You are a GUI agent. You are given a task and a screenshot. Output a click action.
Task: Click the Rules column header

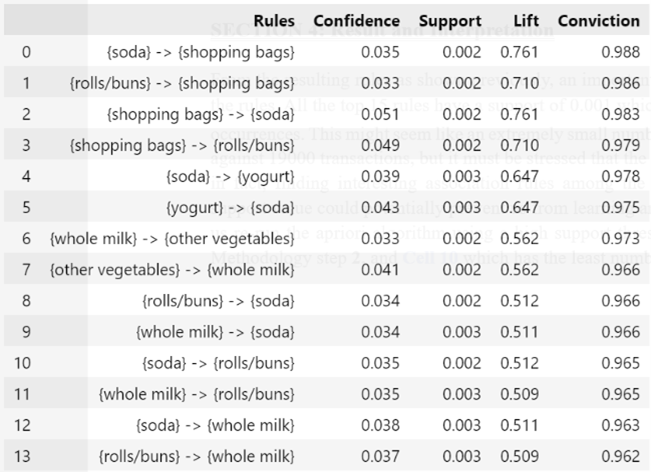pyautogui.click(x=274, y=21)
